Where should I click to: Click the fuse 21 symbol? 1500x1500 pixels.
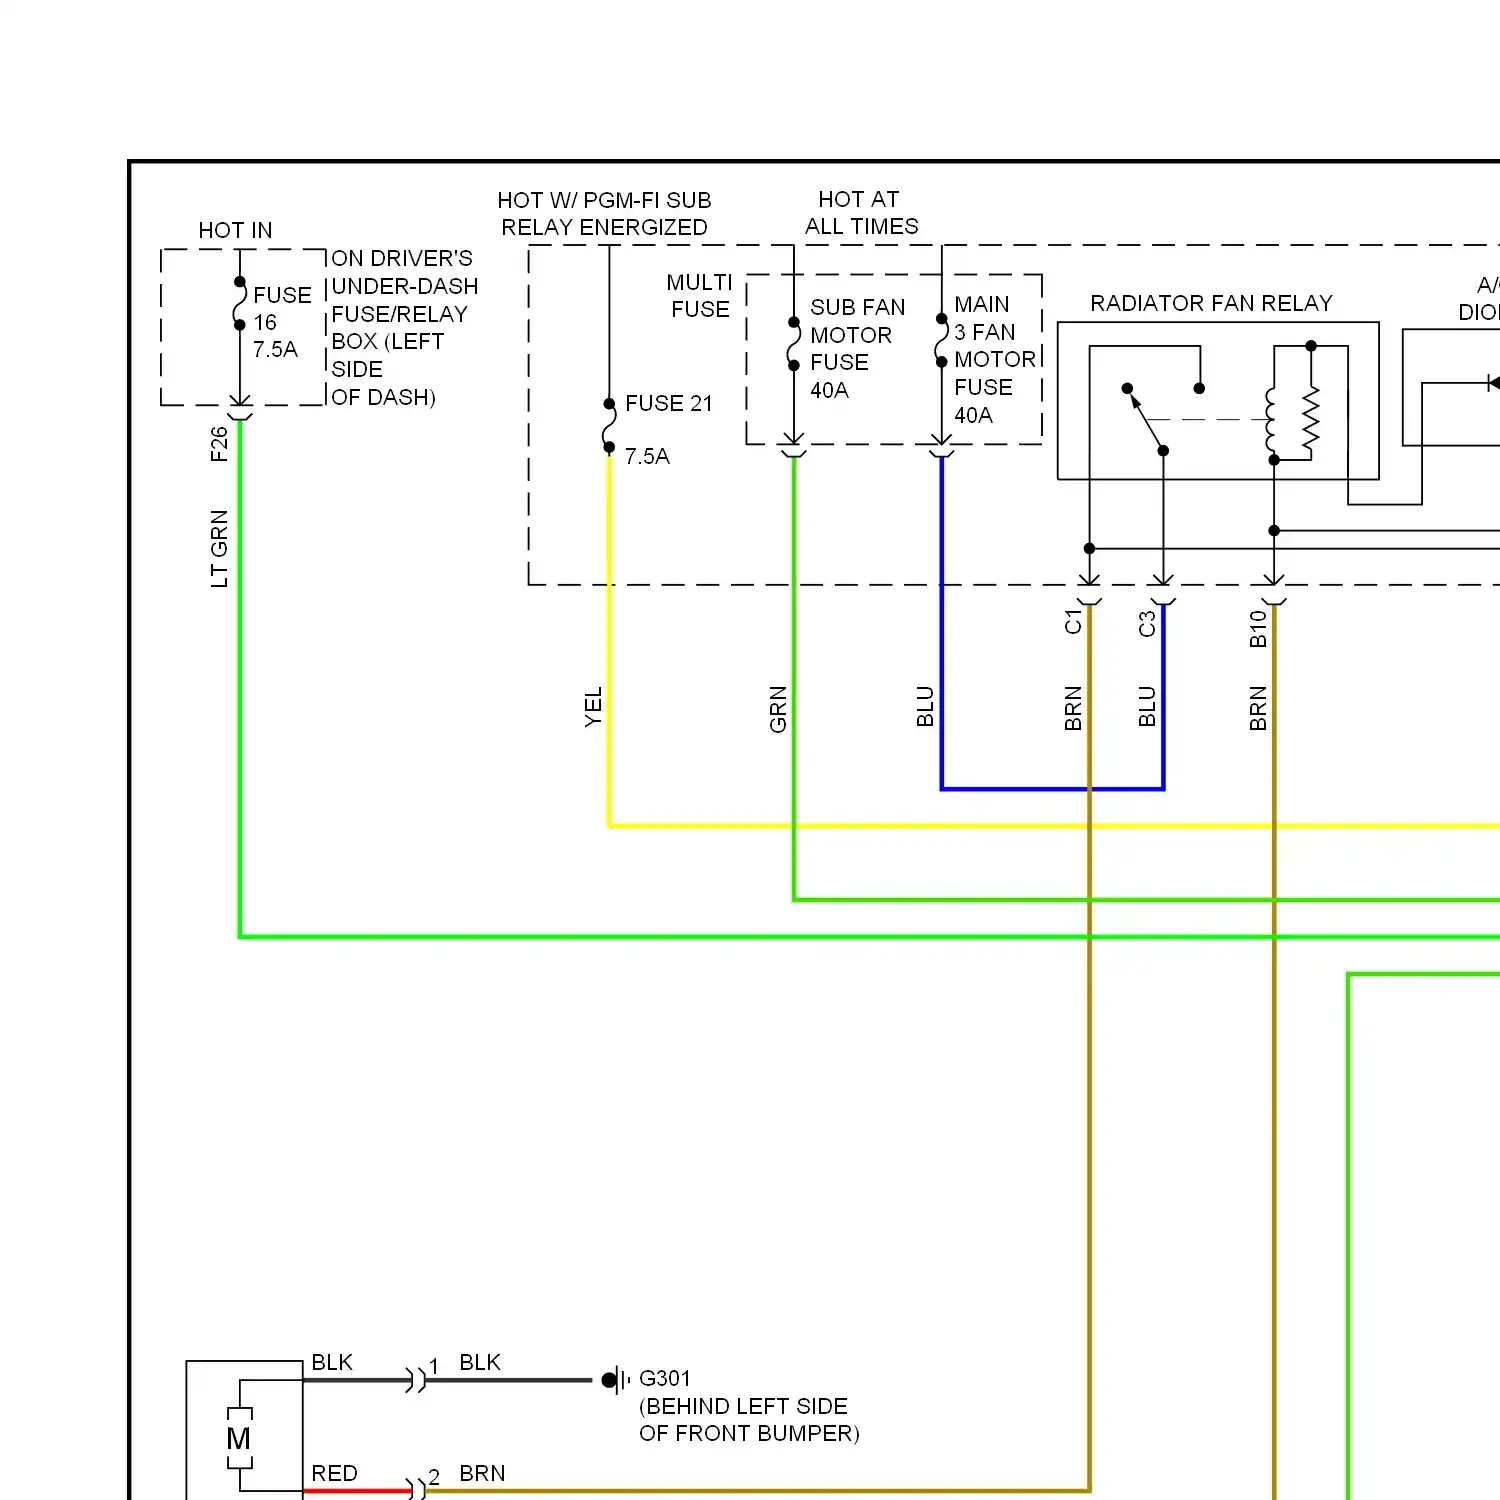coord(609,426)
